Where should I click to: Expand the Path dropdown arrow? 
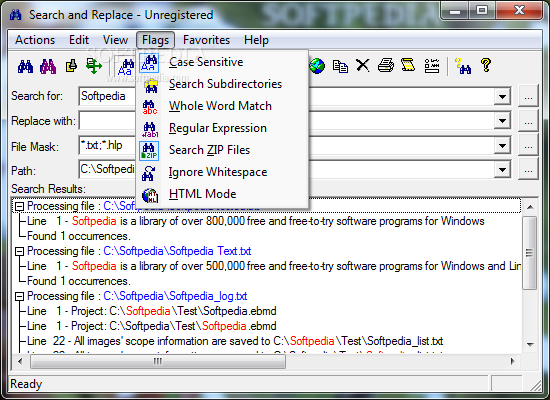coord(502,170)
